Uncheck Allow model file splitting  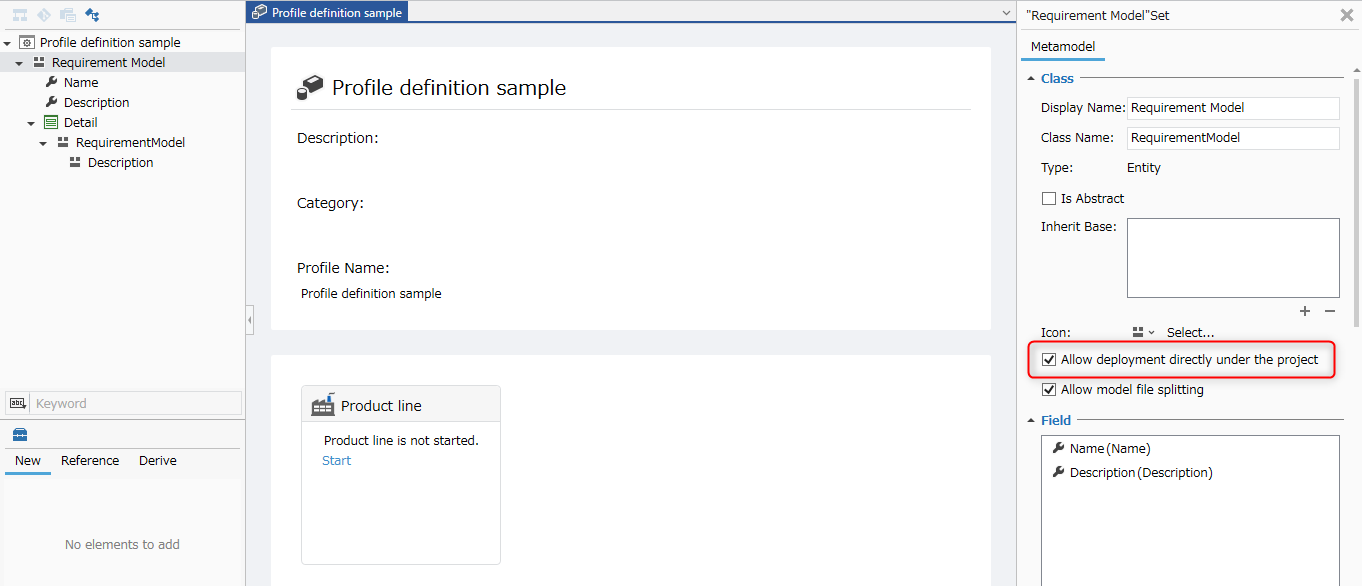pyautogui.click(x=1049, y=390)
